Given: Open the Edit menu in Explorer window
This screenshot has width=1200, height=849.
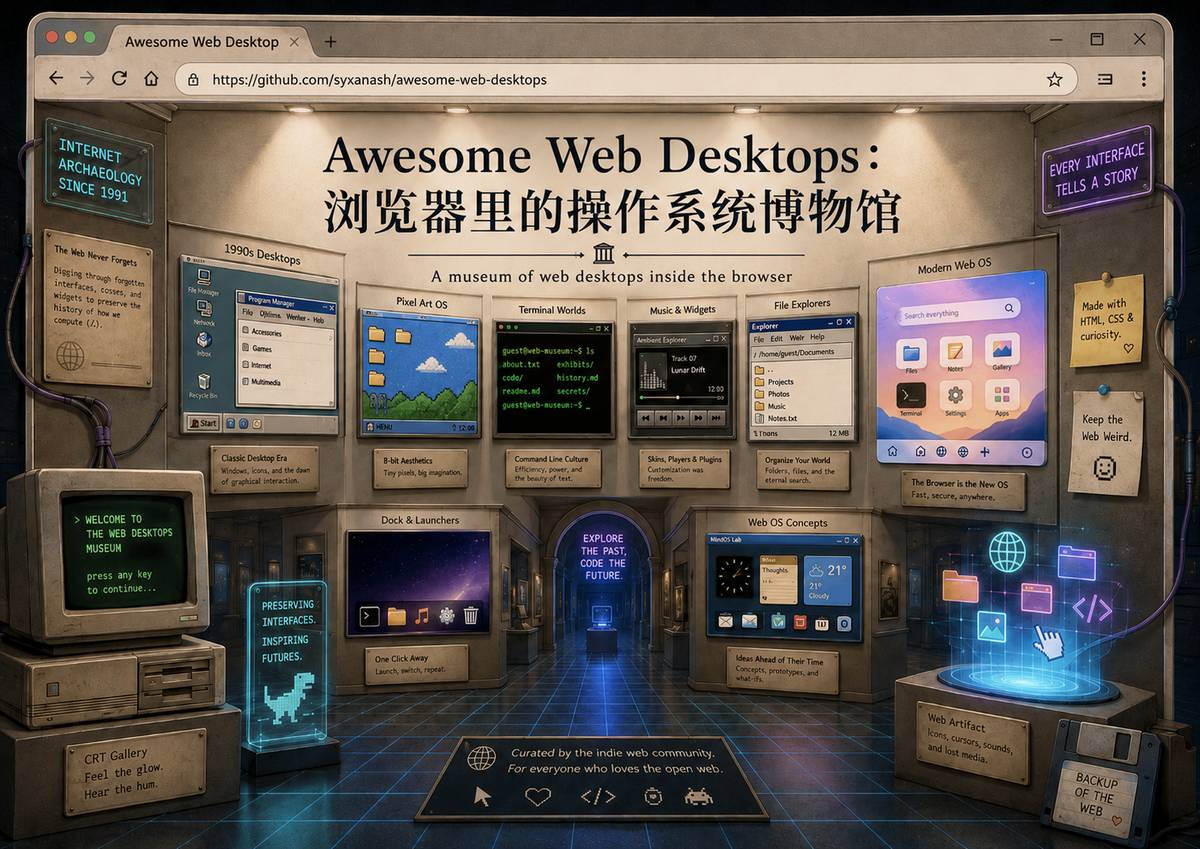Looking at the screenshot, I should pos(778,339).
